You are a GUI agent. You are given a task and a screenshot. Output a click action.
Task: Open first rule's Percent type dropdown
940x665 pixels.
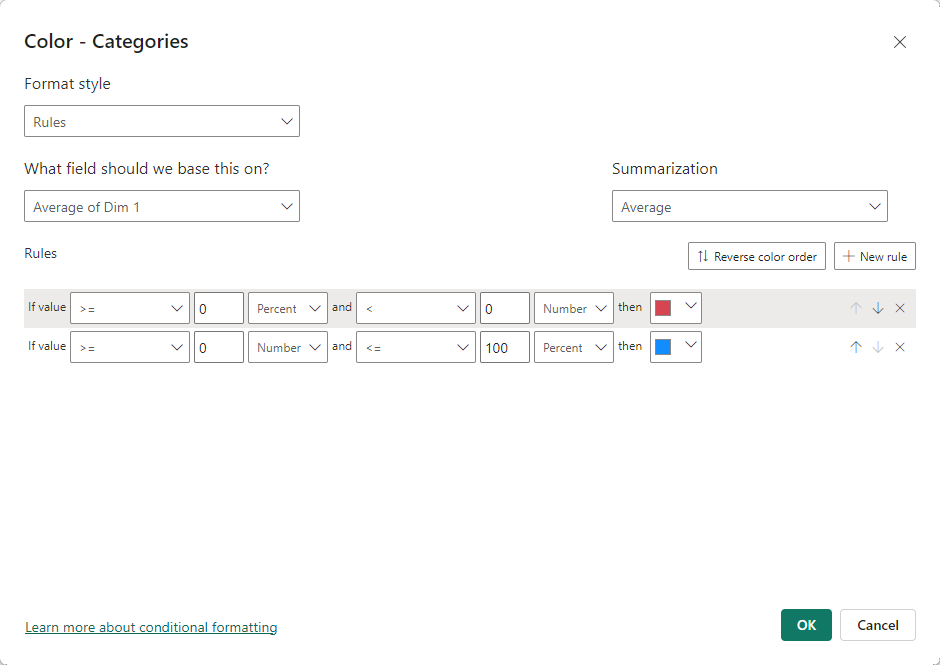pos(288,308)
